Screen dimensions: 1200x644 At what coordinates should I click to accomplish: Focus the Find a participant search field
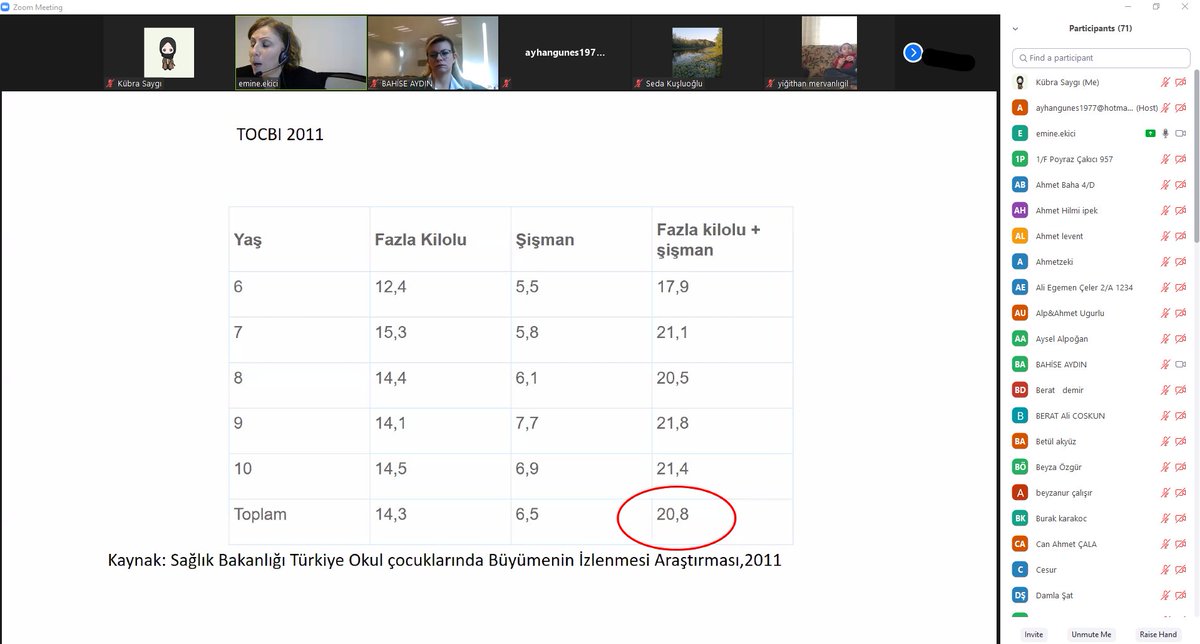[1101, 58]
